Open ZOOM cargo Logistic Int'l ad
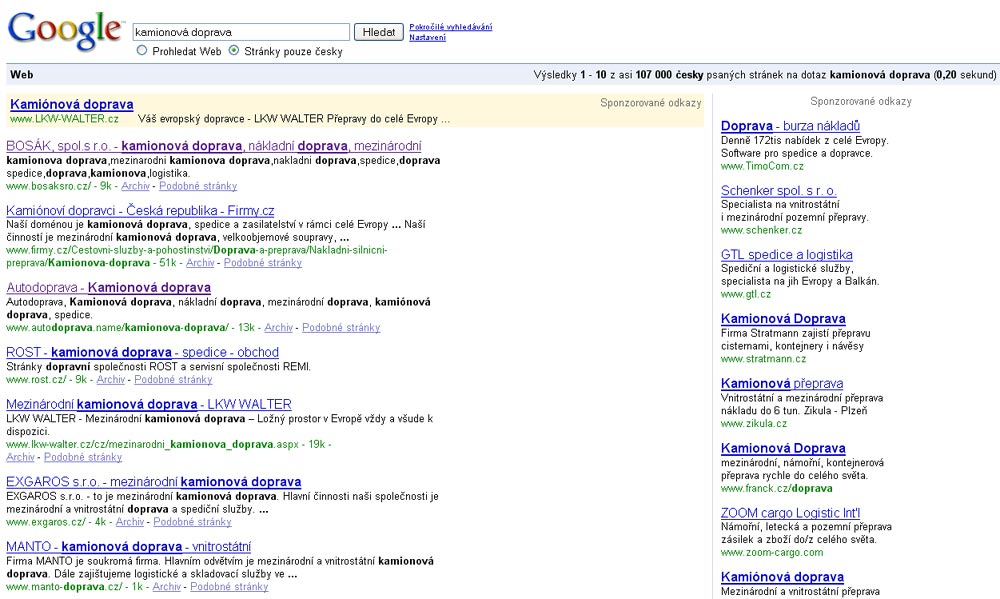The height and width of the screenshot is (599, 1000). point(791,514)
